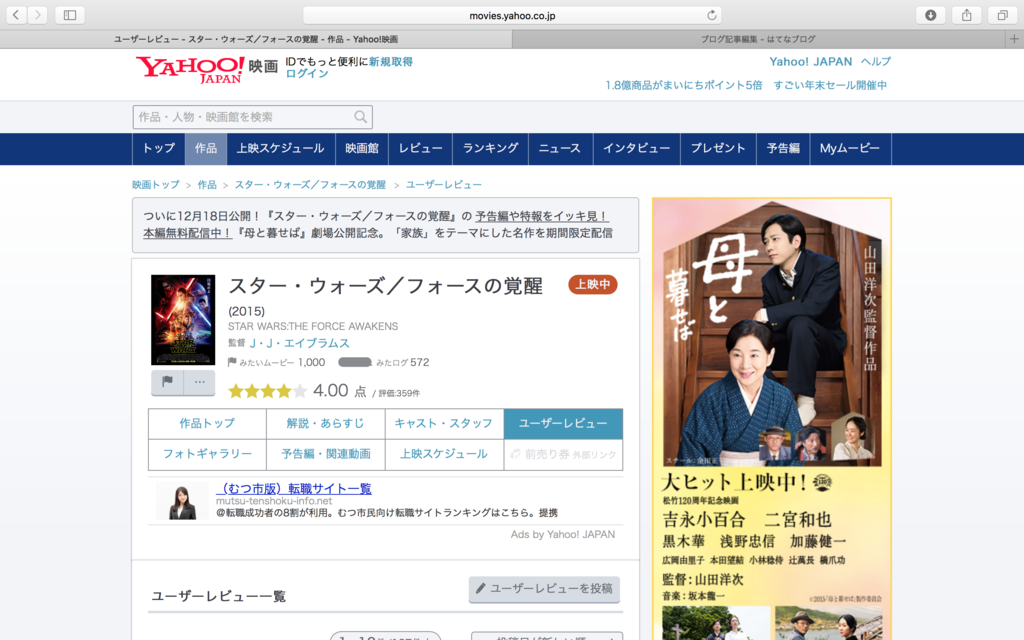Click the すごい年末セール開催中 link

830,85
